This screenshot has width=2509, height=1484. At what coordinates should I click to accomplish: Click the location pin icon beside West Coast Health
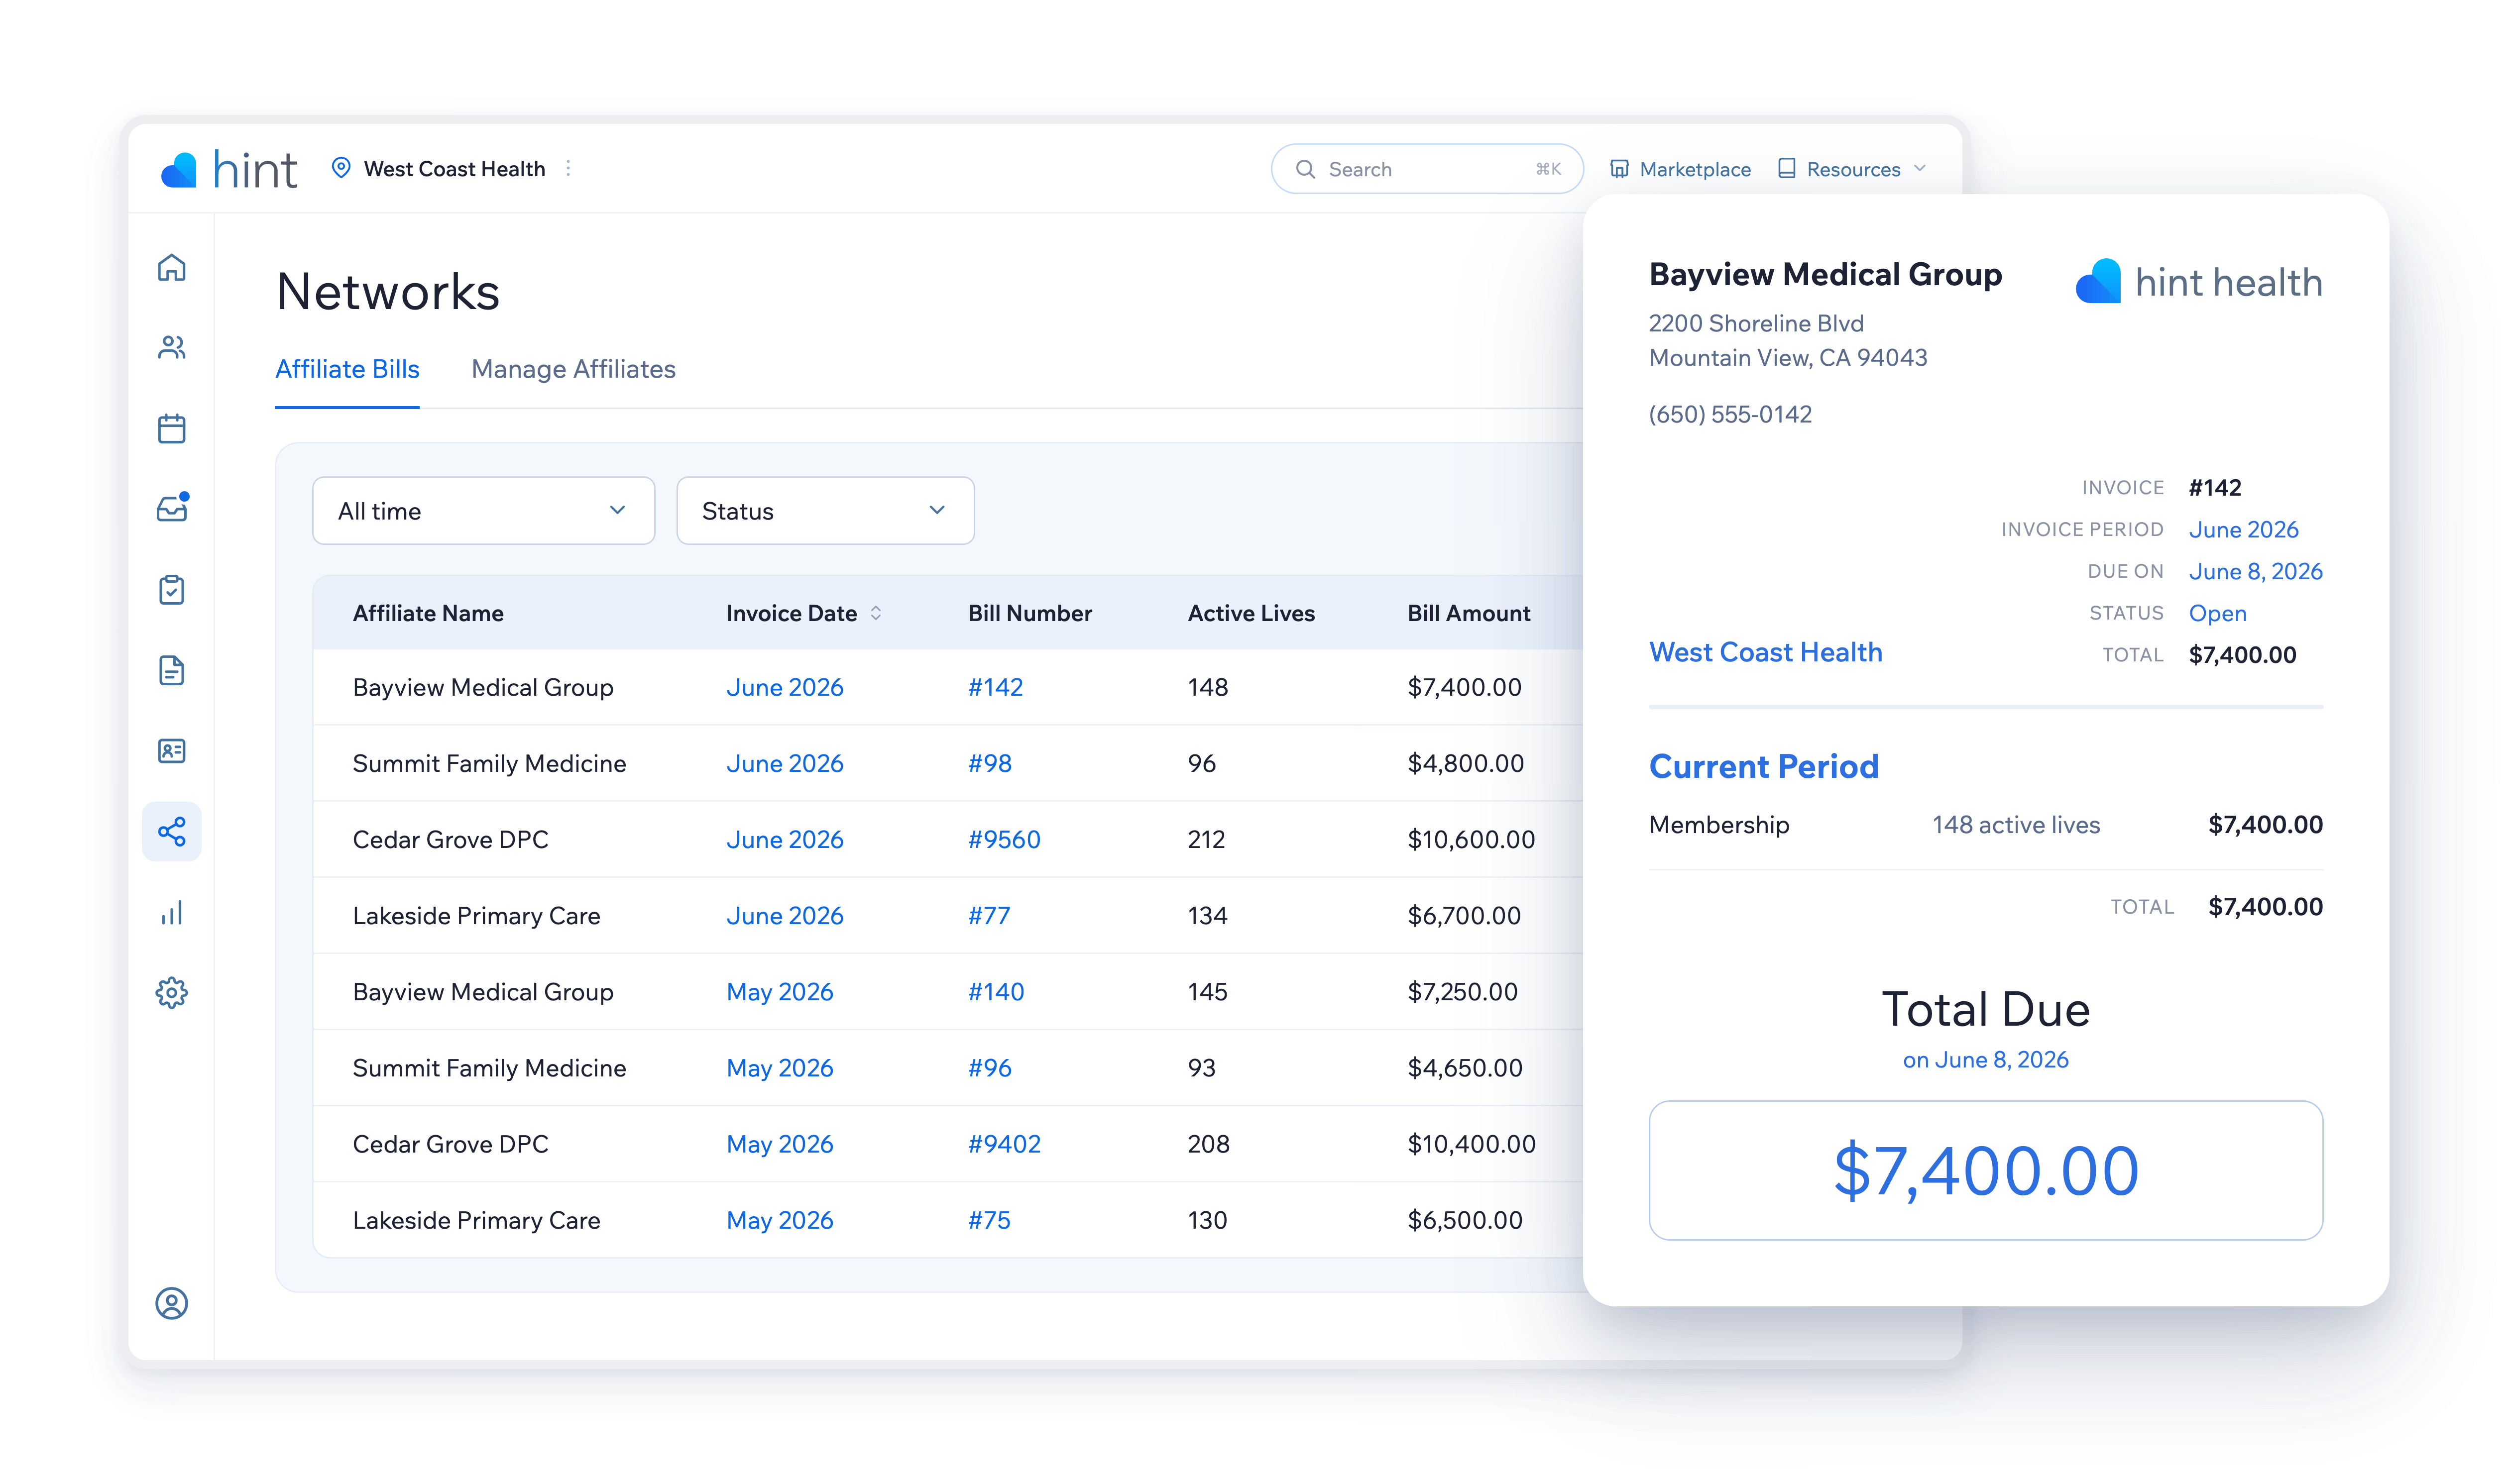coord(341,168)
